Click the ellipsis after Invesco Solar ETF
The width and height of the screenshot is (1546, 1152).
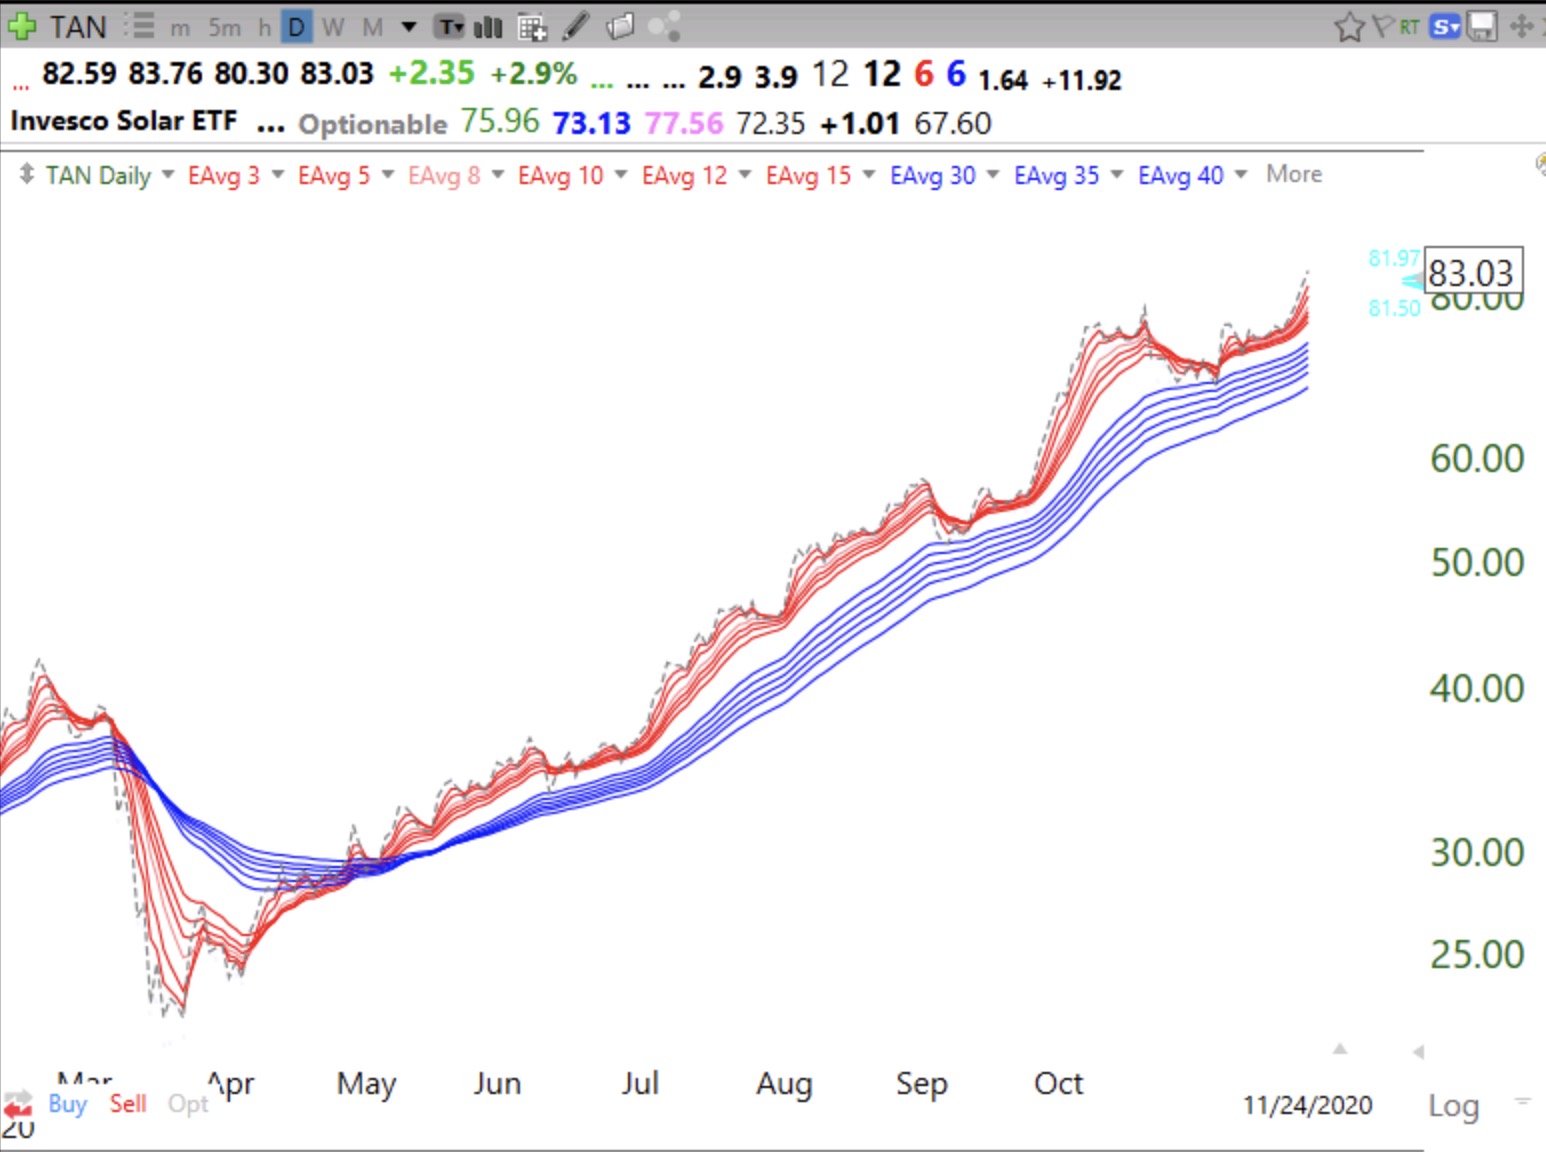pyautogui.click(x=270, y=128)
